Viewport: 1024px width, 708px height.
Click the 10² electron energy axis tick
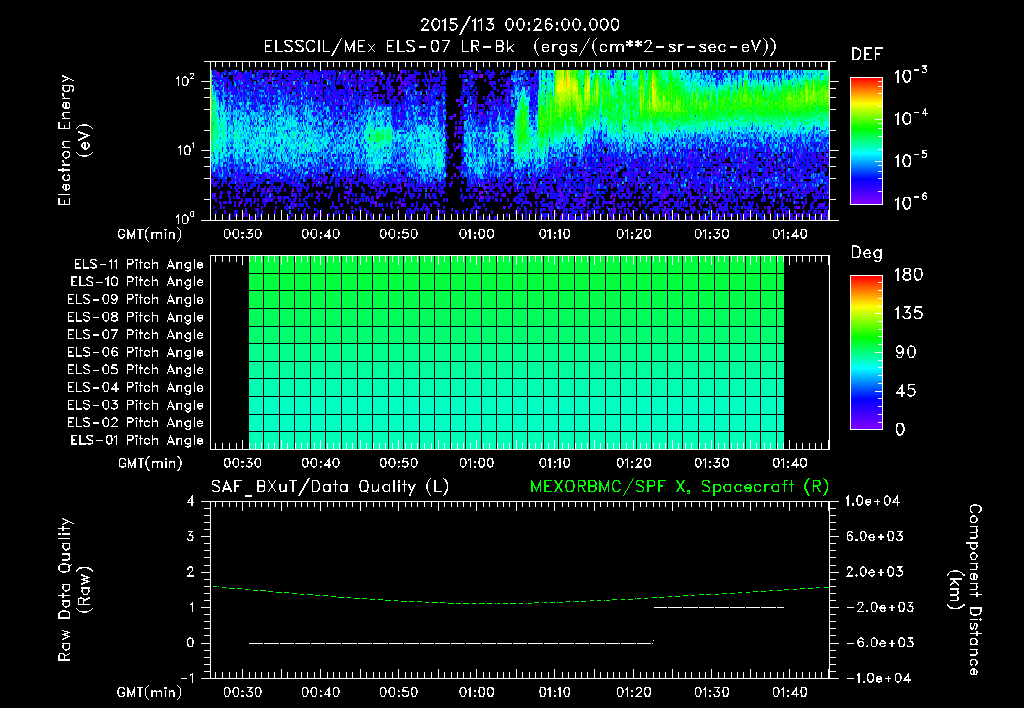pyautogui.click(x=186, y=81)
